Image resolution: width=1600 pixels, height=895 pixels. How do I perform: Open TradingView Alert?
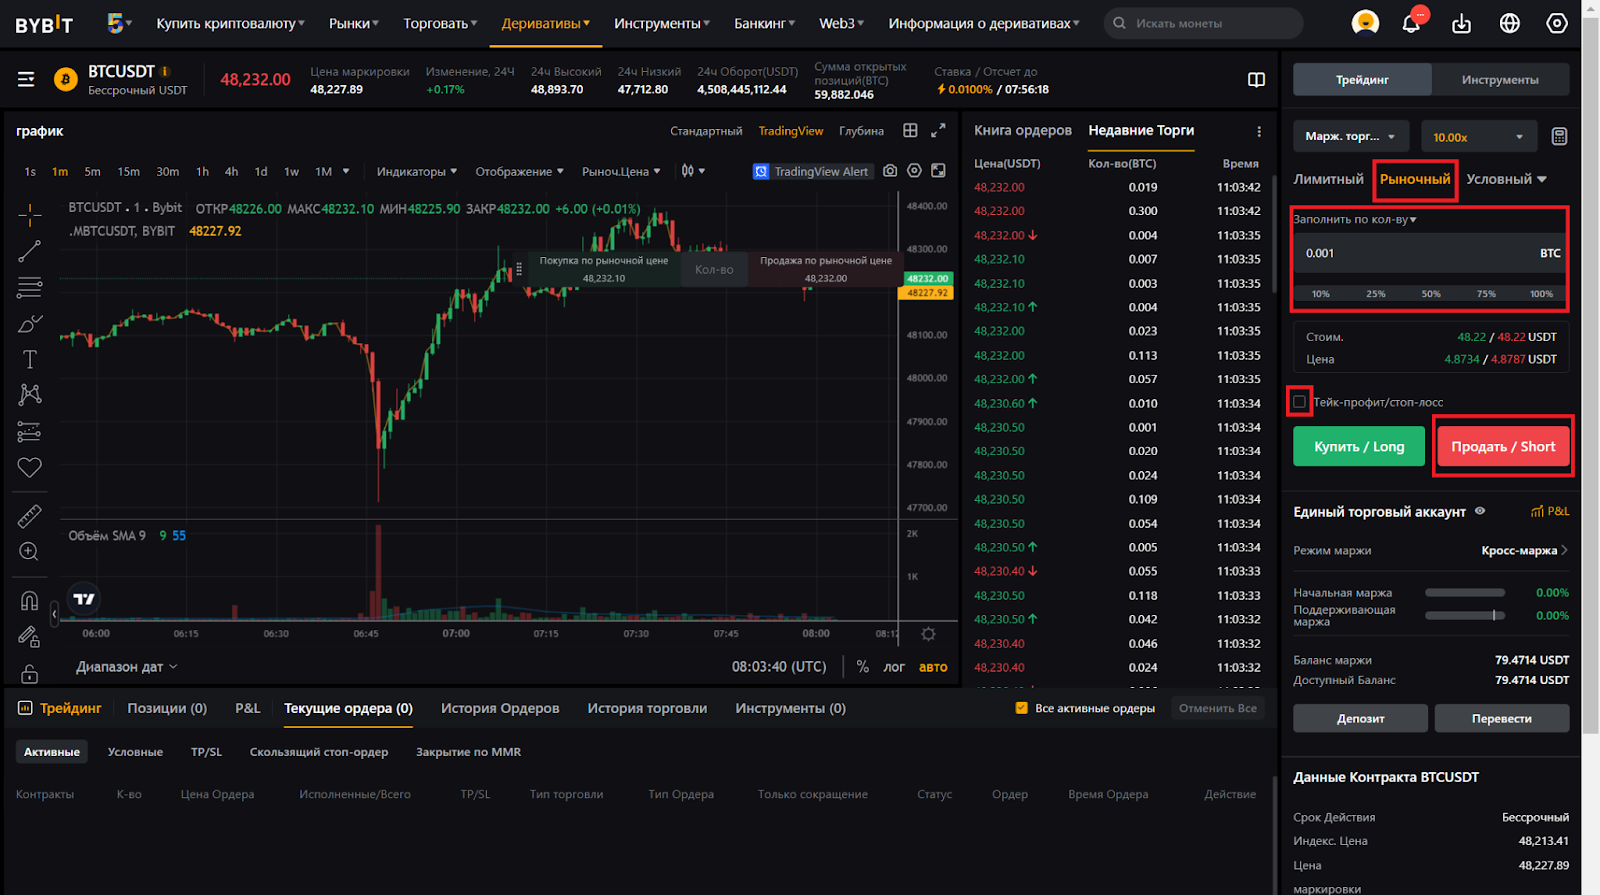click(812, 171)
